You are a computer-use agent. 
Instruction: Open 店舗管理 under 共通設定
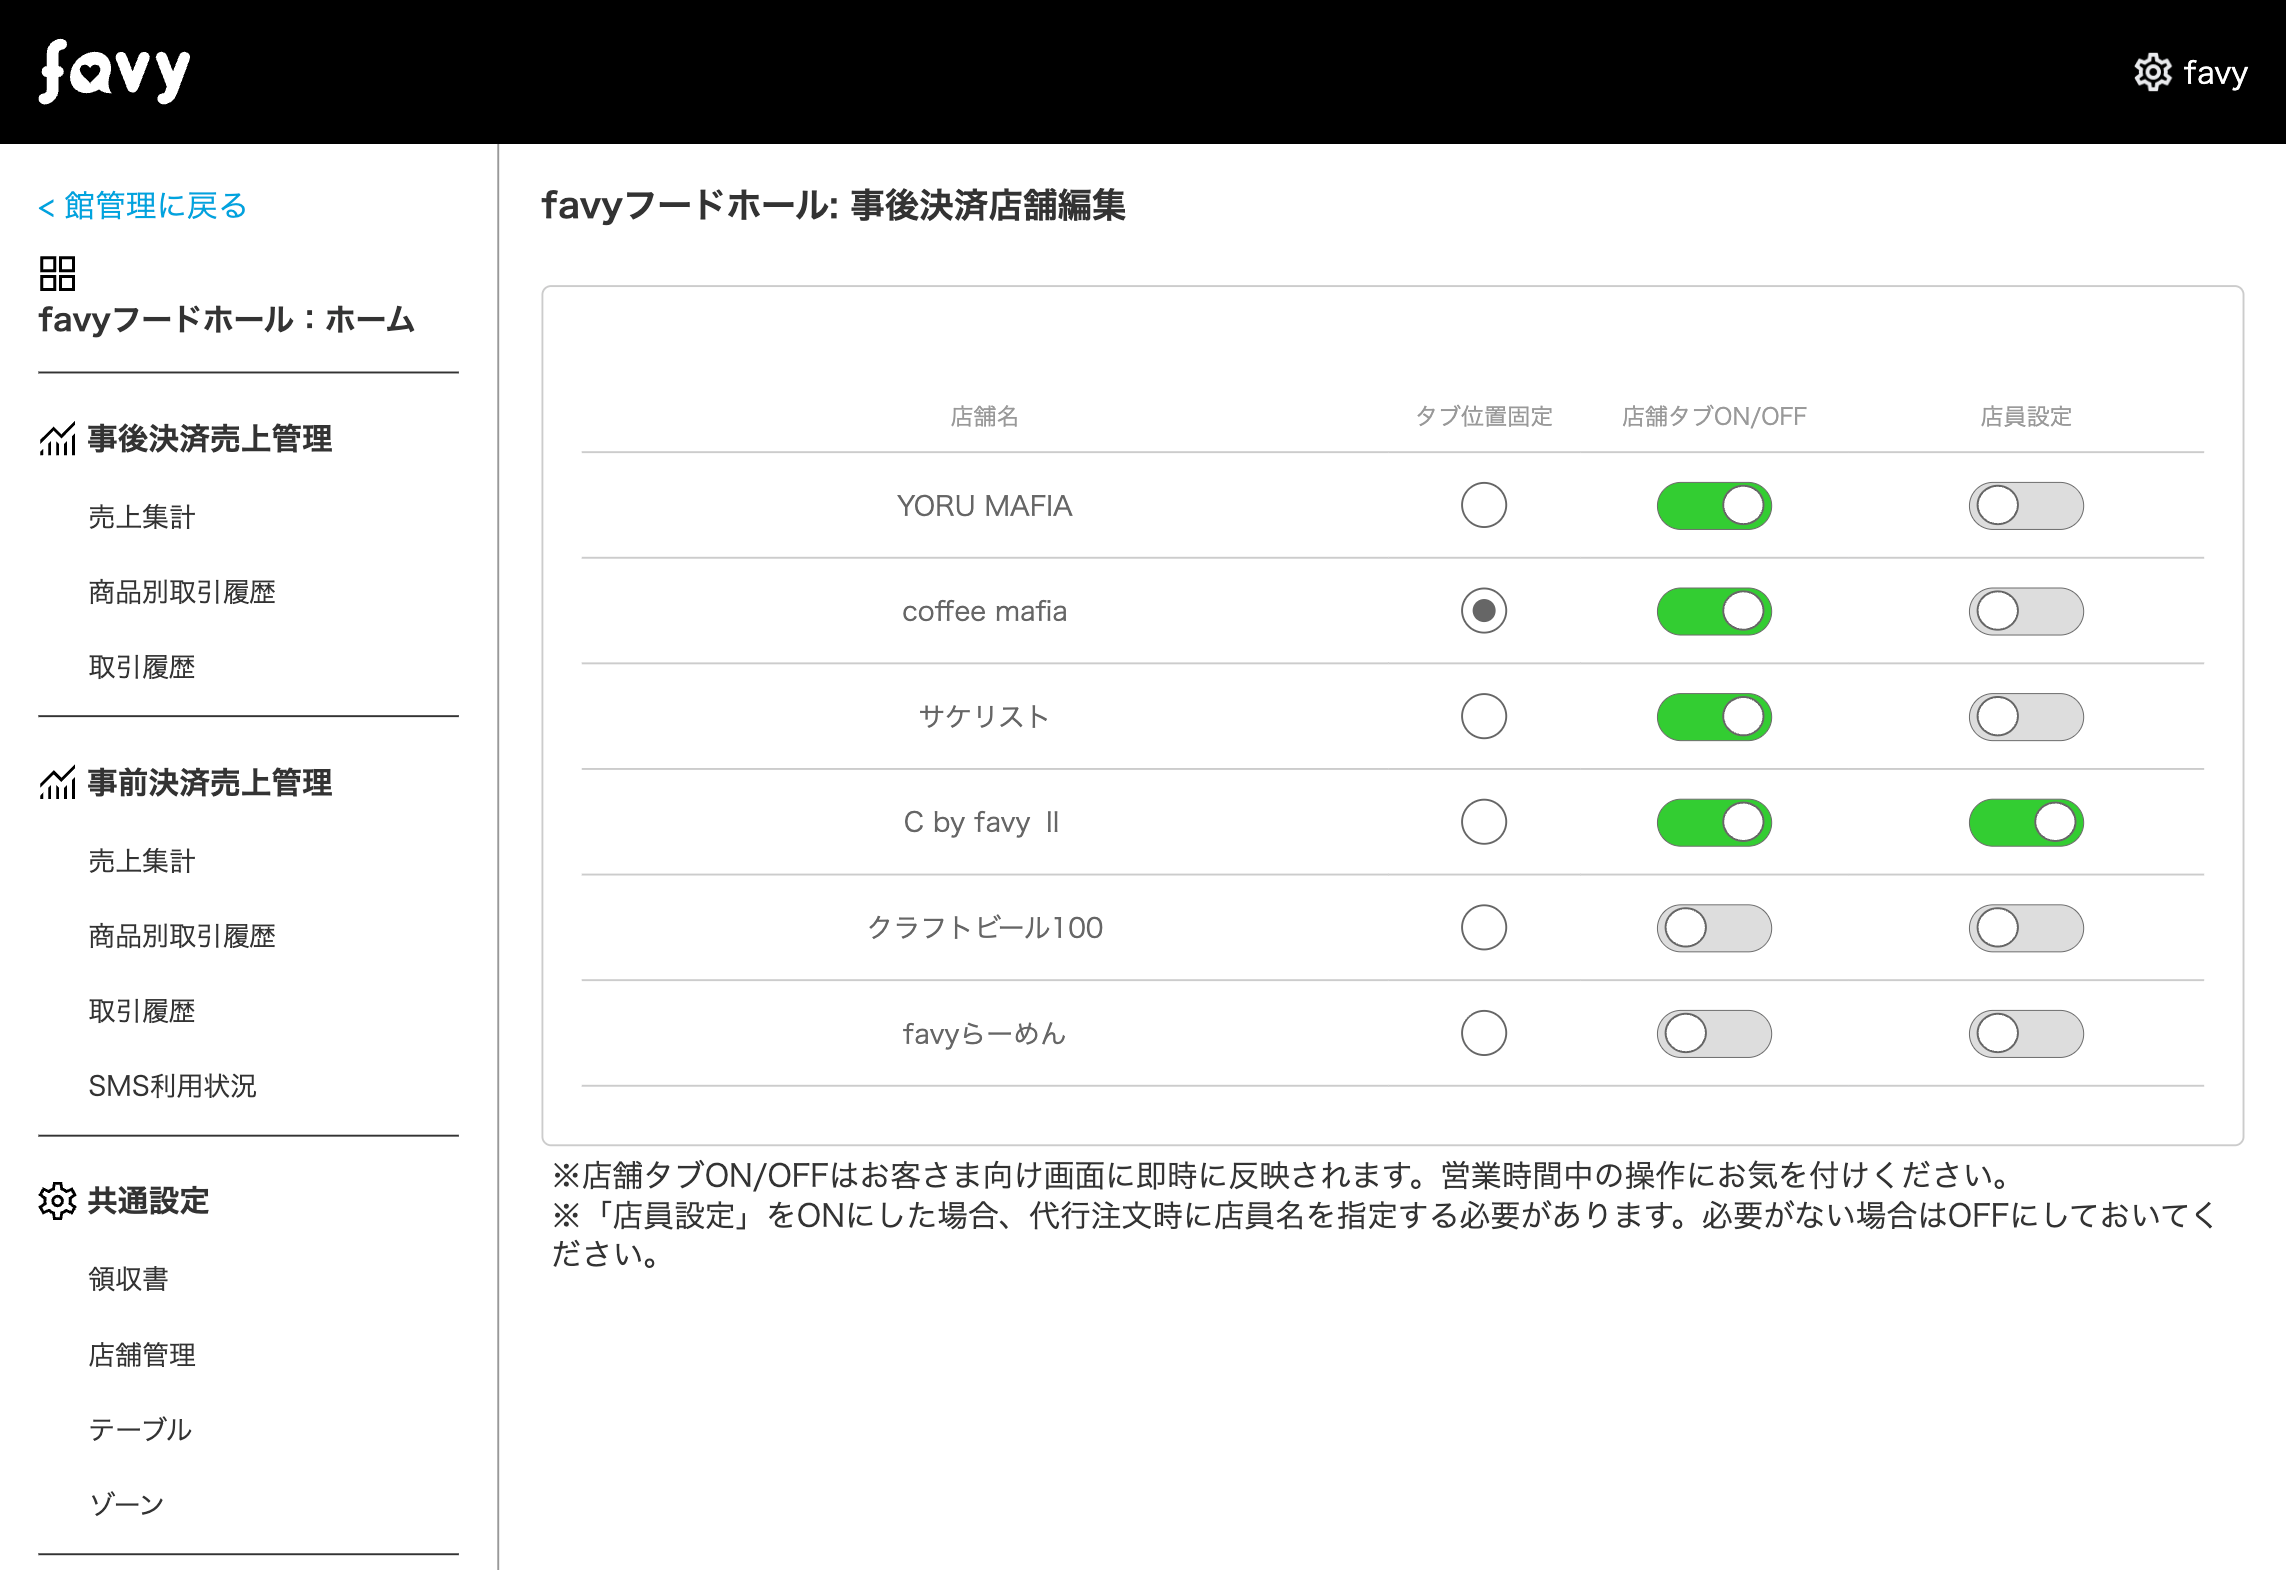[x=142, y=1355]
